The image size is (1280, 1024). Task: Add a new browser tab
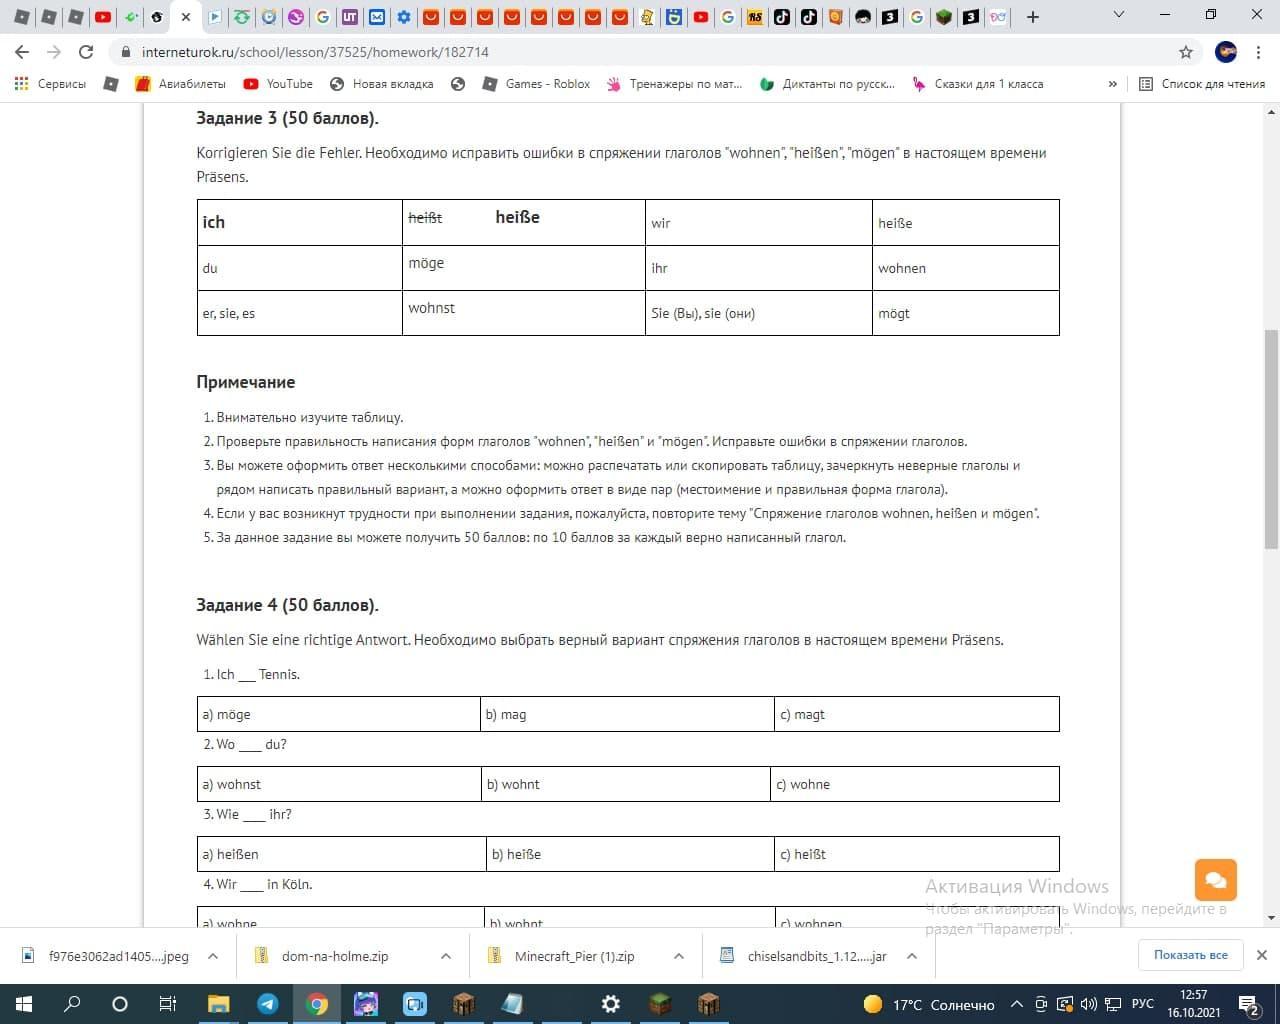[x=1033, y=17]
